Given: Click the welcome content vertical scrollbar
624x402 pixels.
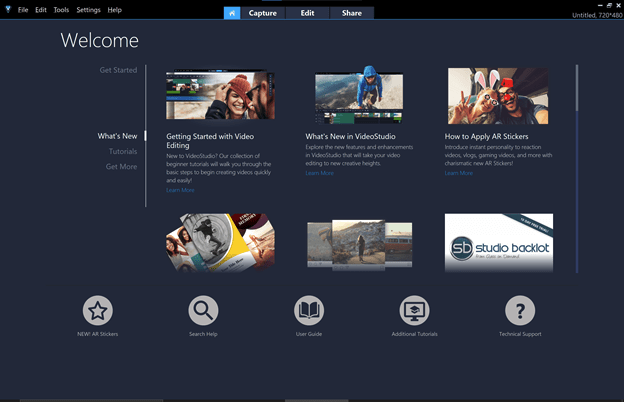Looking at the screenshot, I should pos(577,169).
